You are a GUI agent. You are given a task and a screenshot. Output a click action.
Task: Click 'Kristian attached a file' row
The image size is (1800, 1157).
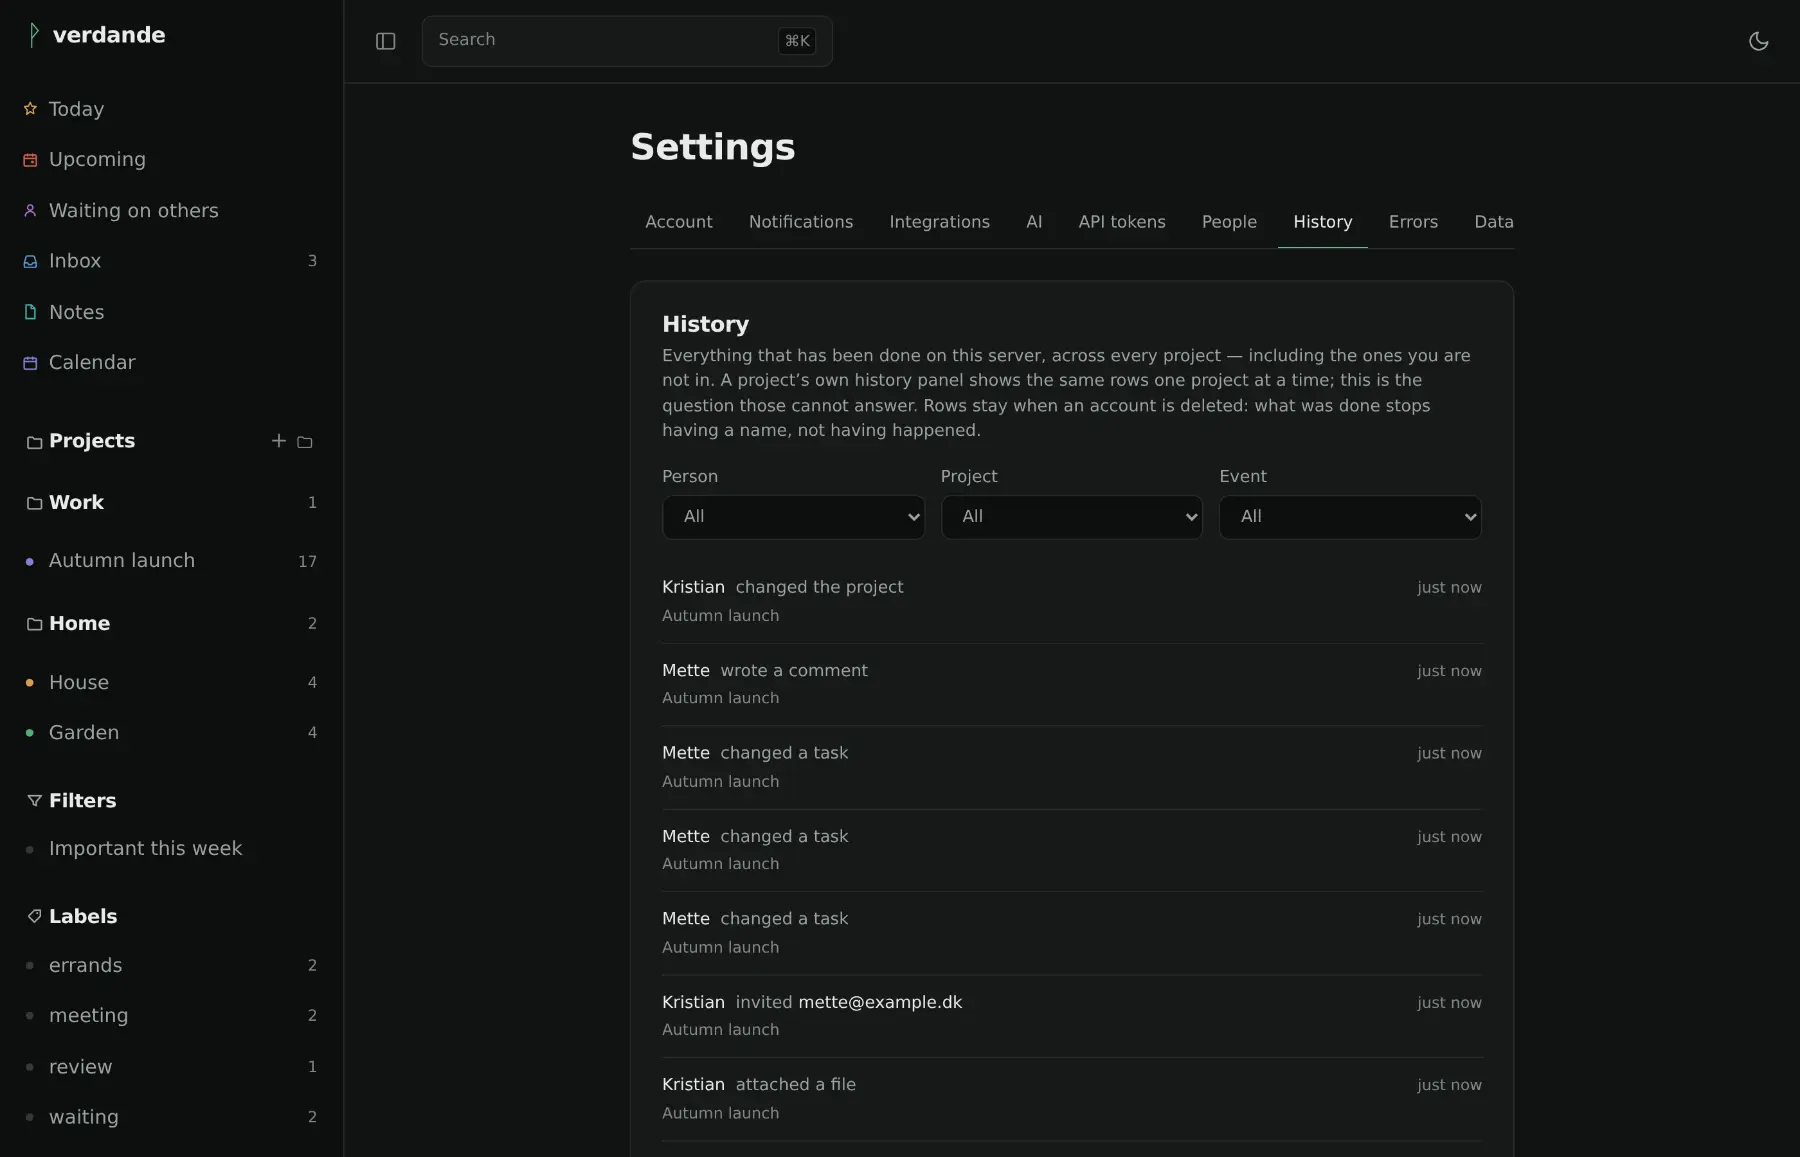tap(1072, 1099)
